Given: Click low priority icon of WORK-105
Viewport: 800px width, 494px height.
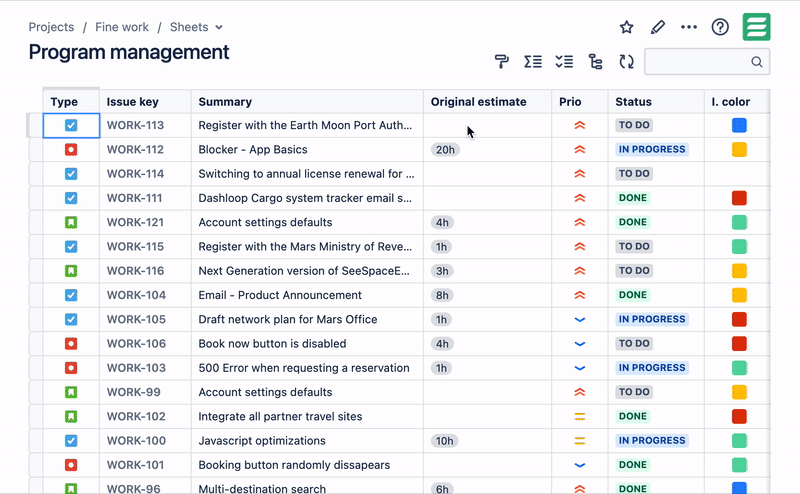Looking at the screenshot, I should pos(580,319).
